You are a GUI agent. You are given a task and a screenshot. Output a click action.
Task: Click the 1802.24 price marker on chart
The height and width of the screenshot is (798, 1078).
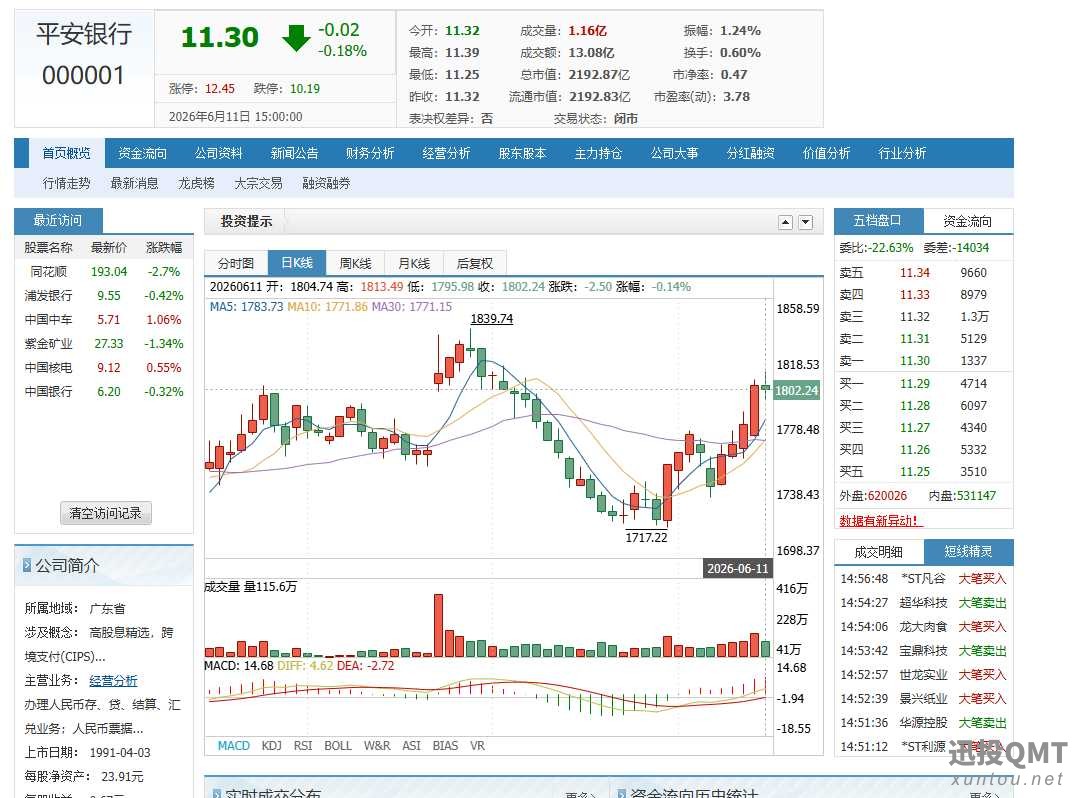pyautogui.click(x=797, y=390)
